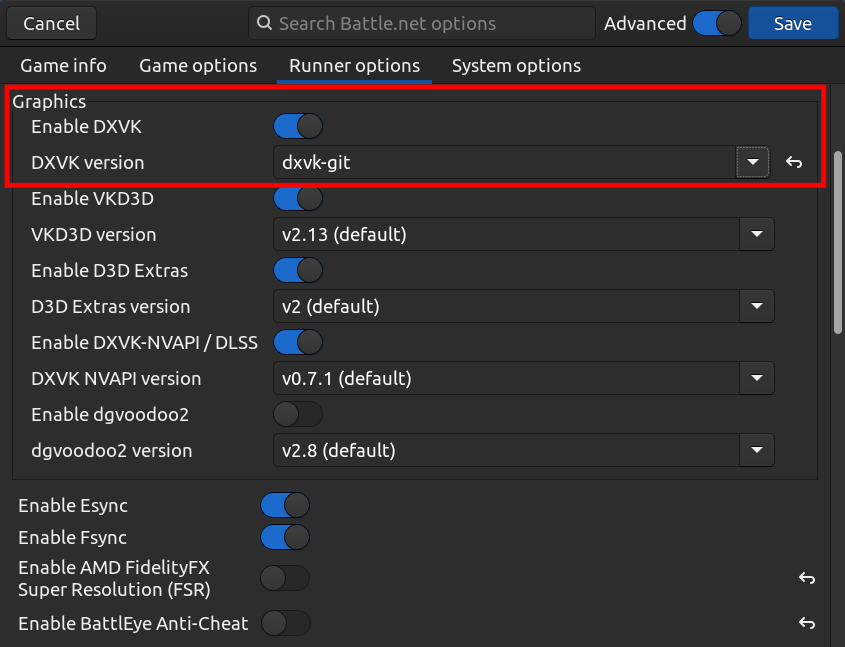
Task: Cancel the configuration dialog
Action: (51, 23)
